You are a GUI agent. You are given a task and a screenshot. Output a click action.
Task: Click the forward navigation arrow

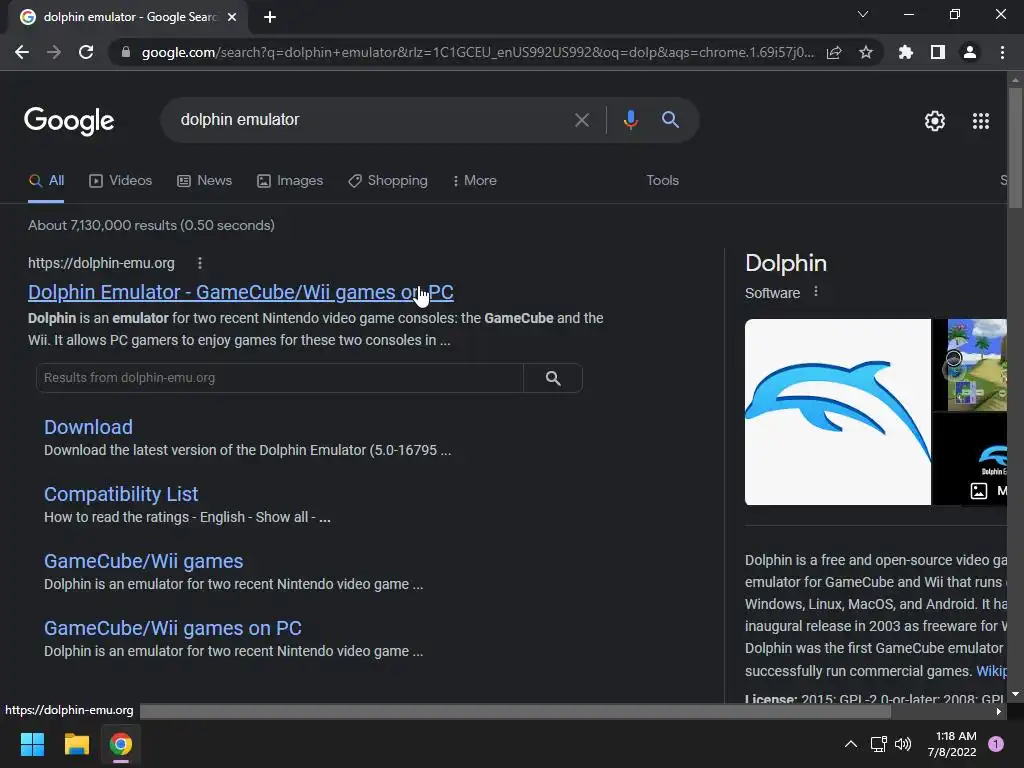54,52
